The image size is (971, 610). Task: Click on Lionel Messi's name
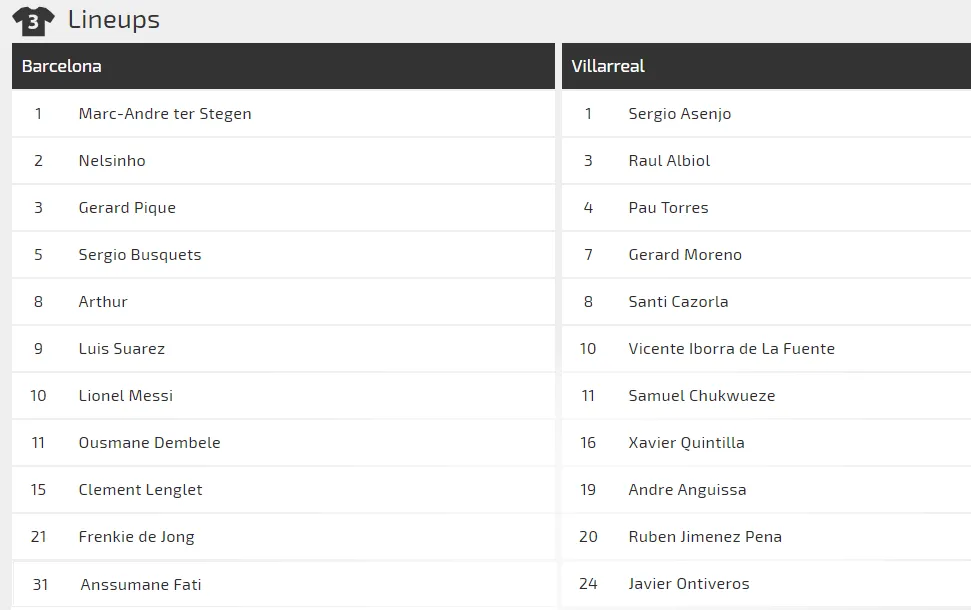126,396
